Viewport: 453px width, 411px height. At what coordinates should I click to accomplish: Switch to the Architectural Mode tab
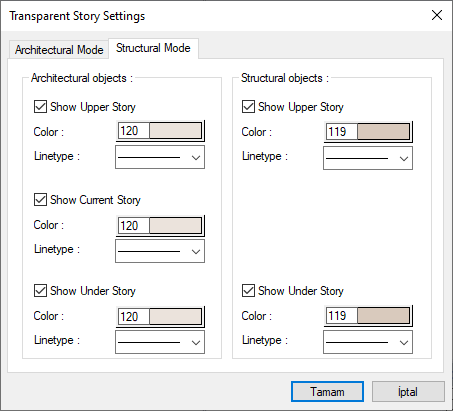(x=59, y=50)
